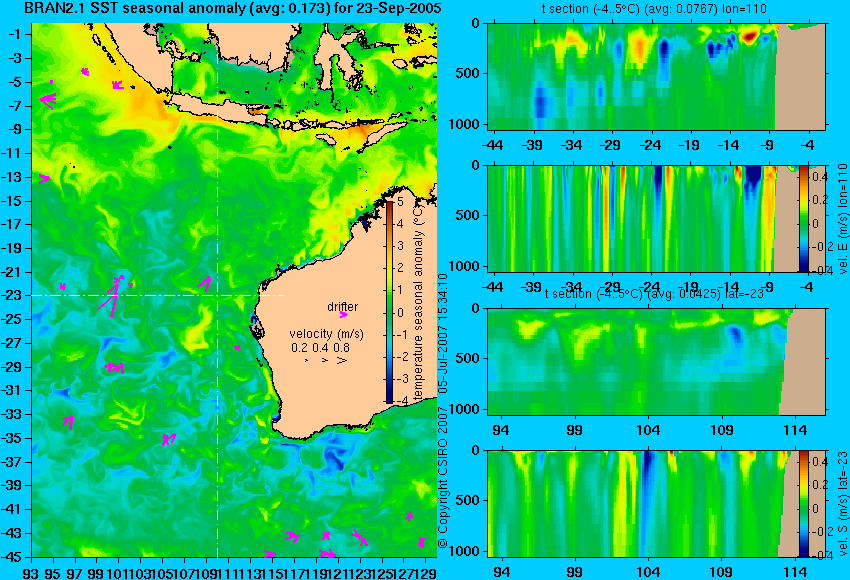The image size is (850, 580).
Task: Click the largest velocity scale arrow for 0.8
Action: (x=342, y=360)
